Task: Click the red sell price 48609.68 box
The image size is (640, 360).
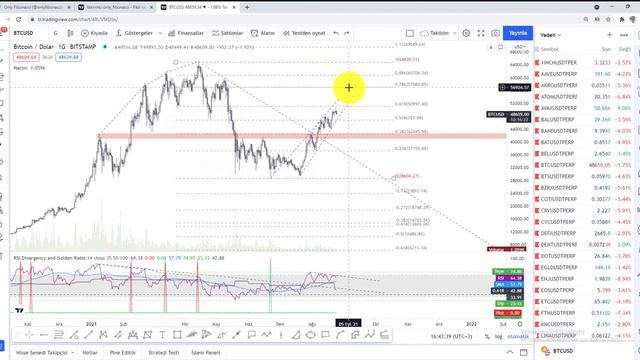Action: coord(26,58)
